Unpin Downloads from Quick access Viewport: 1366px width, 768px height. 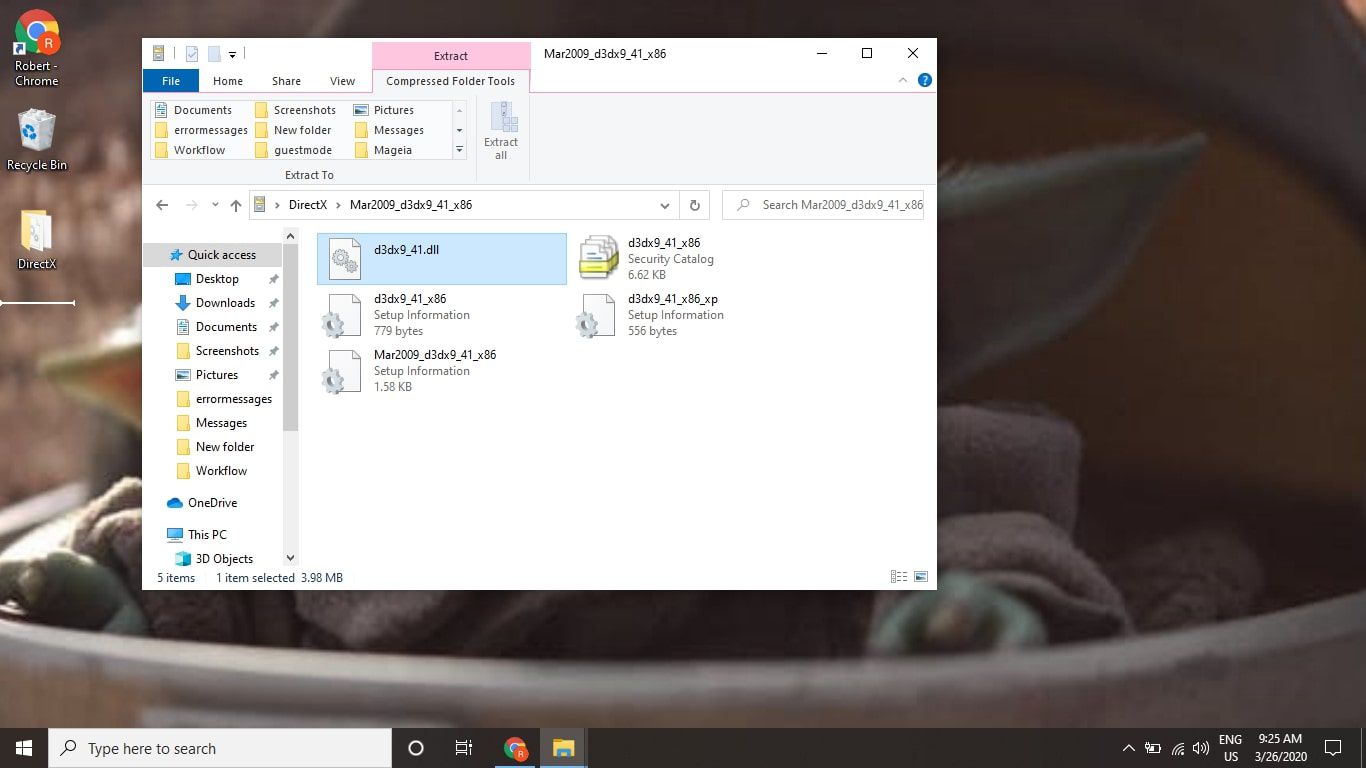click(273, 303)
